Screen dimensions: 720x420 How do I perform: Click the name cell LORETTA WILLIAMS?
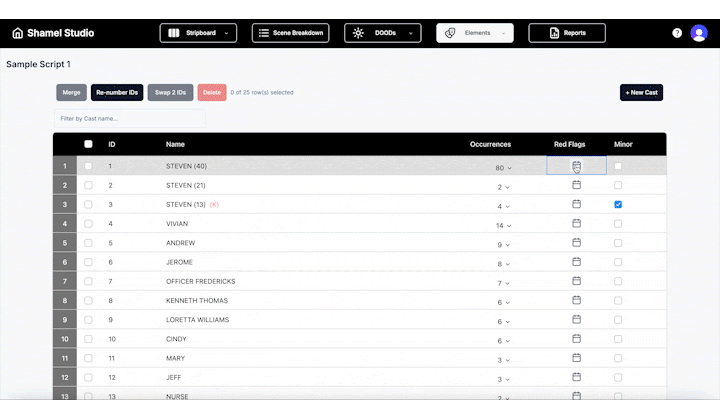coord(197,320)
